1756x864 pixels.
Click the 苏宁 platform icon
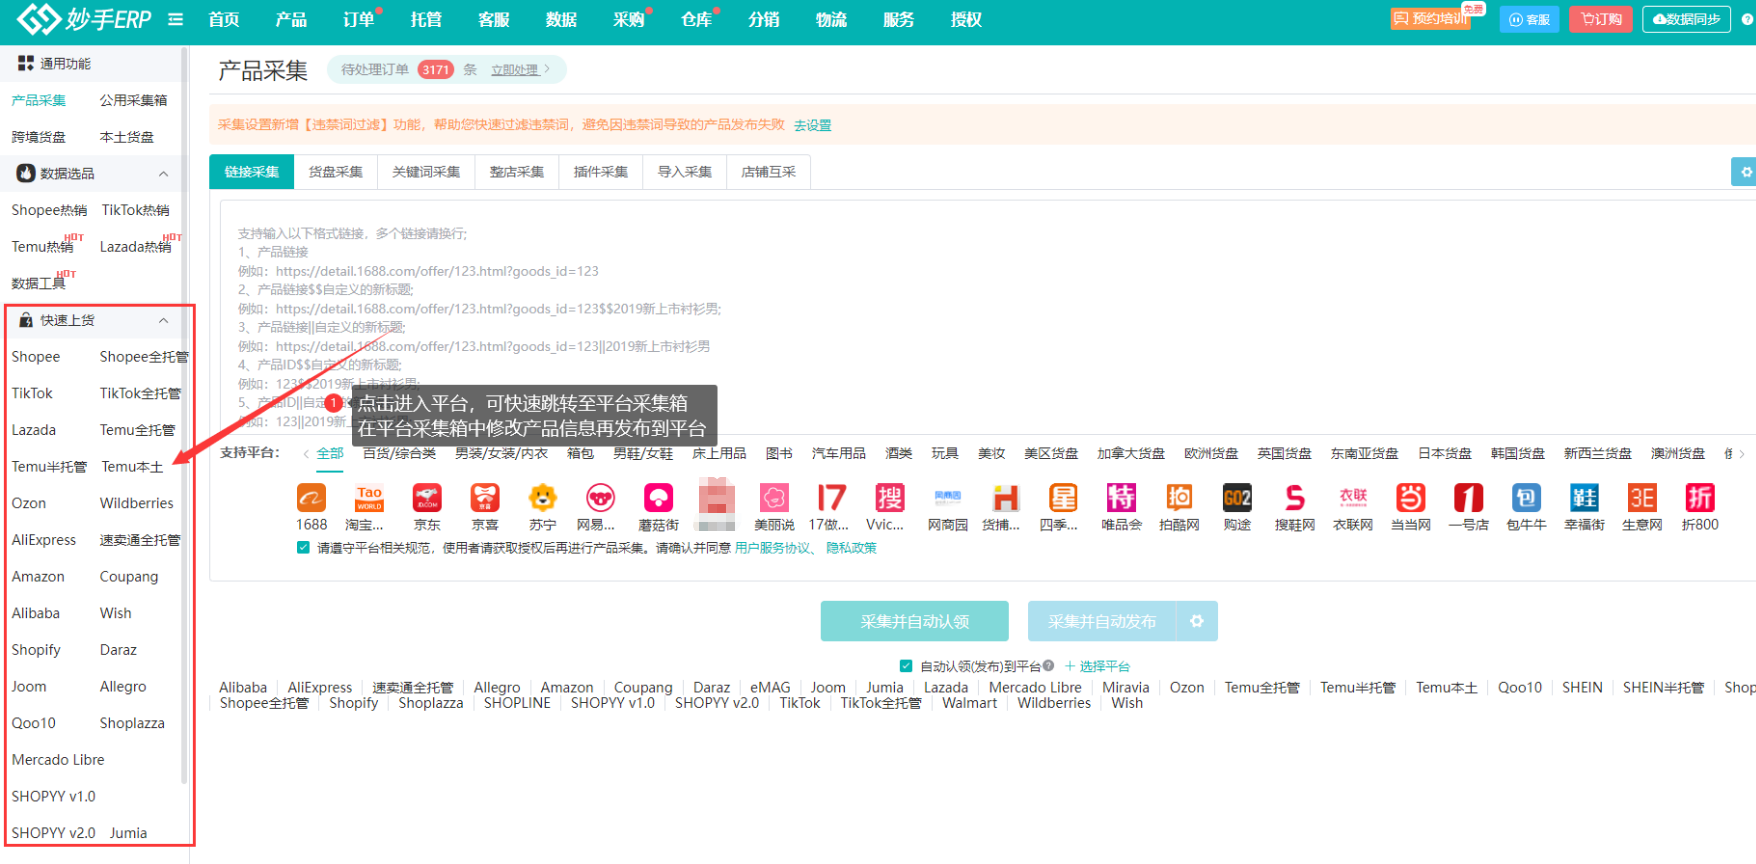coord(543,497)
